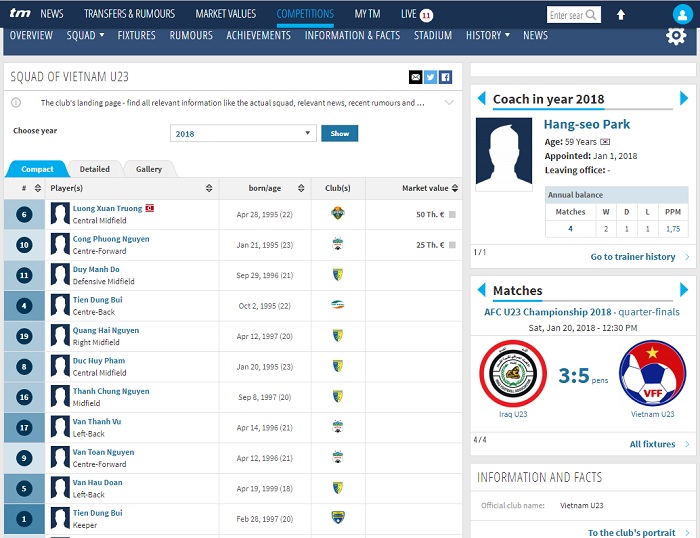
Task: Click the Transfermarkt logo
Action: [18, 14]
